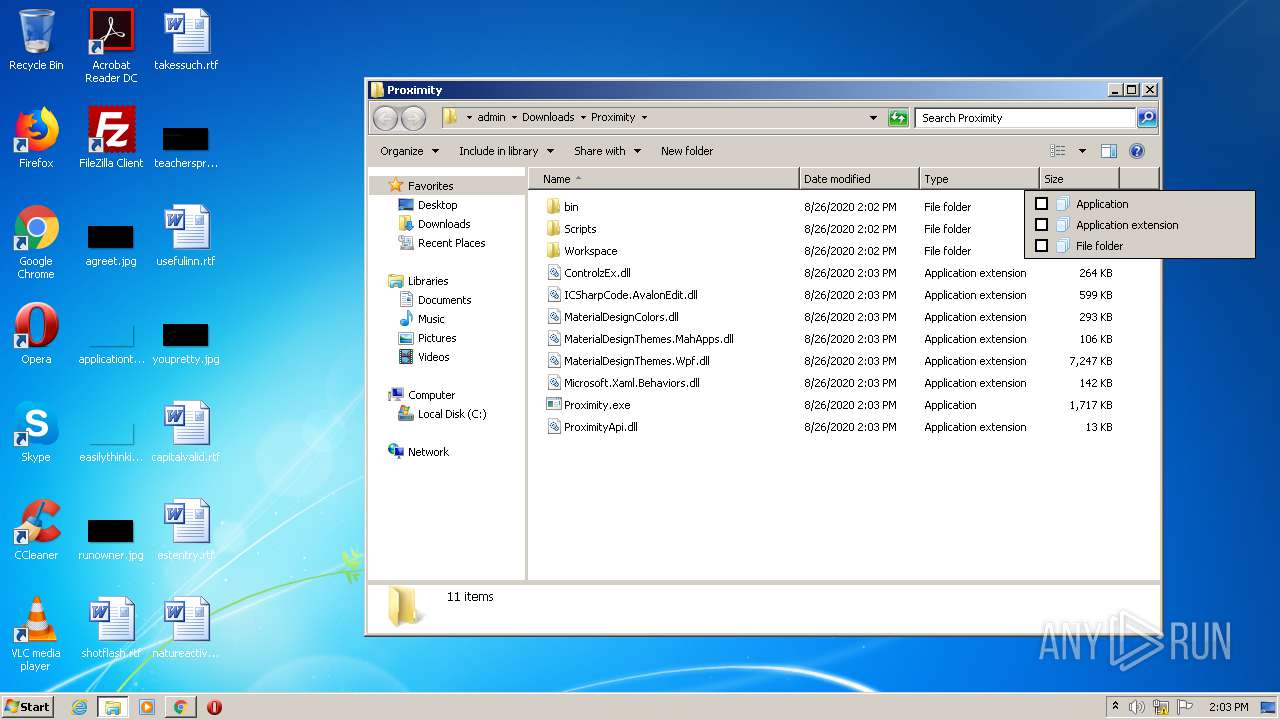This screenshot has height=720, width=1280.
Task: Click Chrome icon in the taskbar
Action: pyautogui.click(x=180, y=707)
